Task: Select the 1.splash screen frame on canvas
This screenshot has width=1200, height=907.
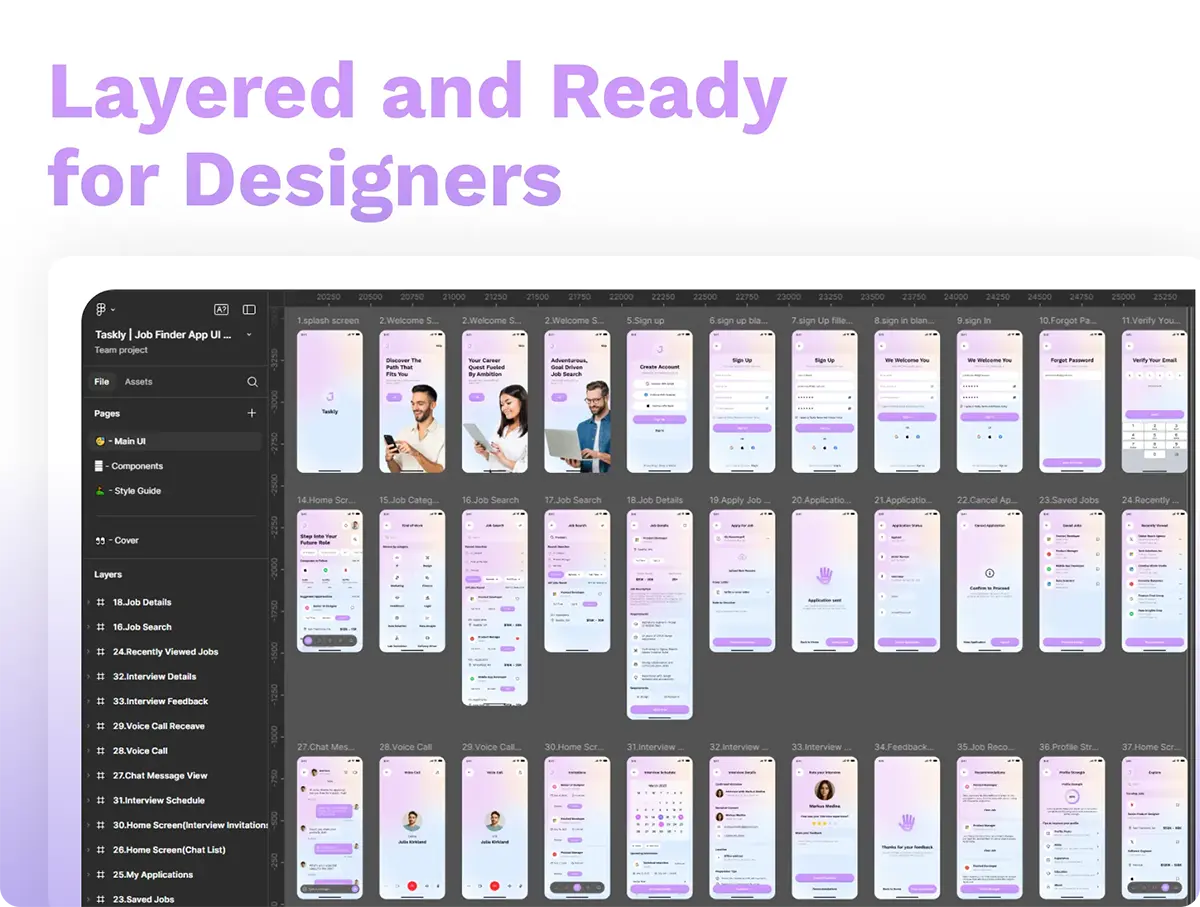Action: coord(330,402)
